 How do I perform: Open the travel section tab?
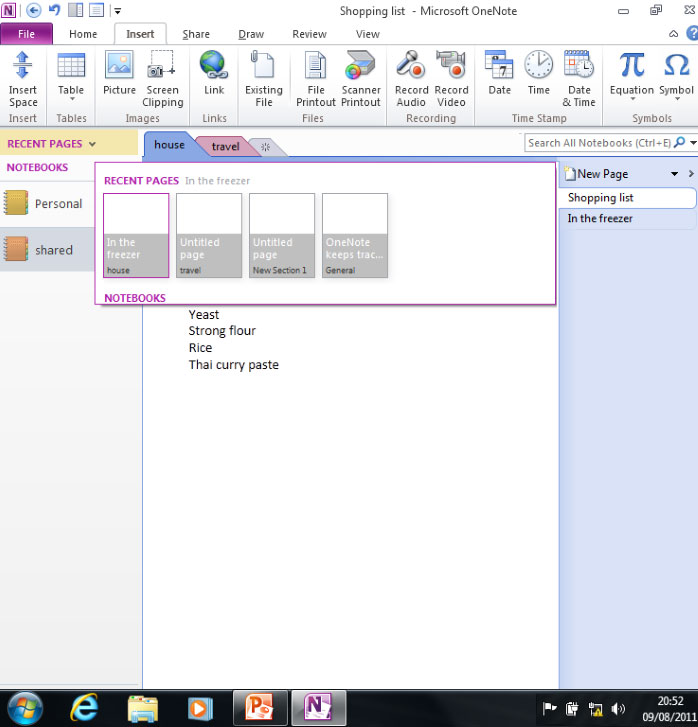click(226, 146)
